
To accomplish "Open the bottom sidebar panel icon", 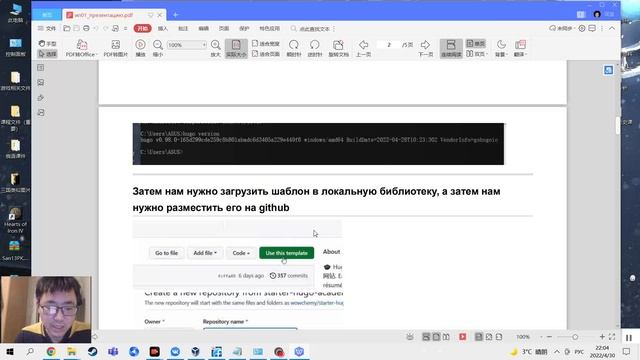I will [41, 112].
